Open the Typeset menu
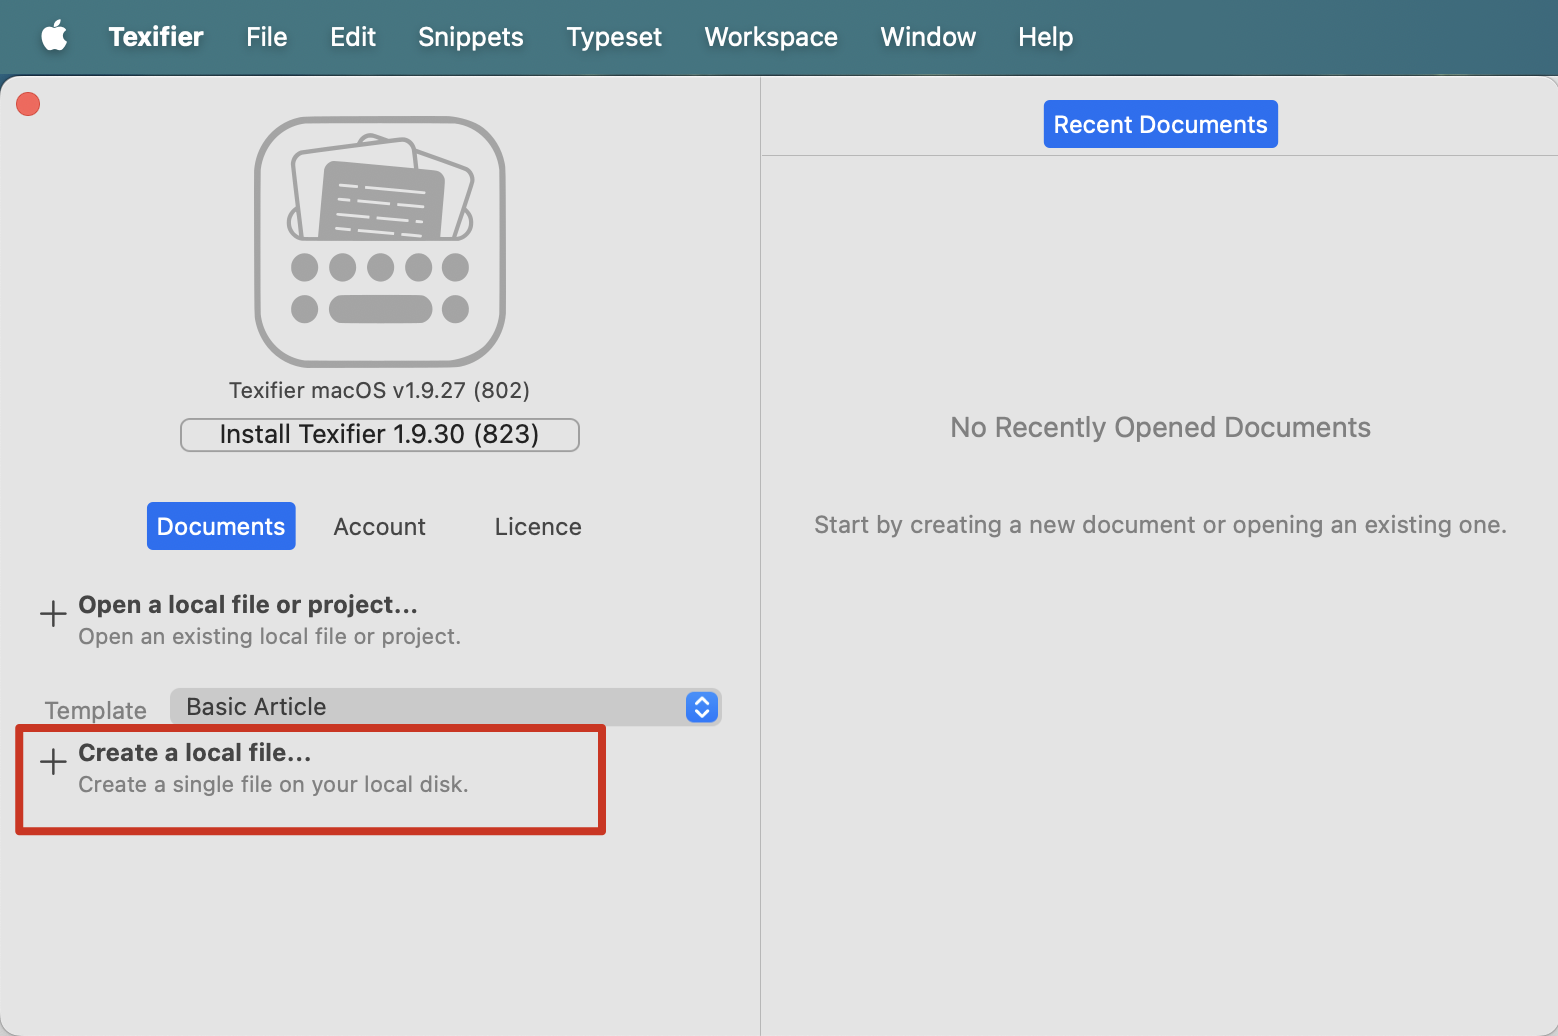 [x=614, y=37]
